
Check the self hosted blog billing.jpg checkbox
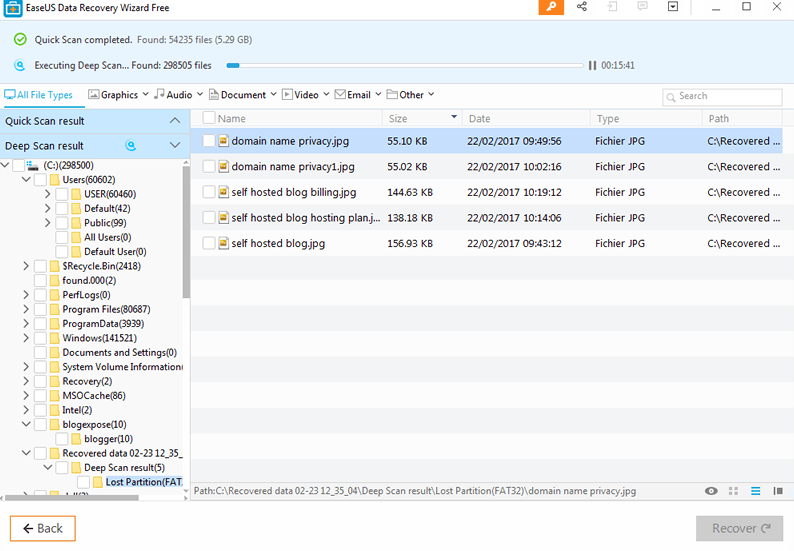point(209,192)
